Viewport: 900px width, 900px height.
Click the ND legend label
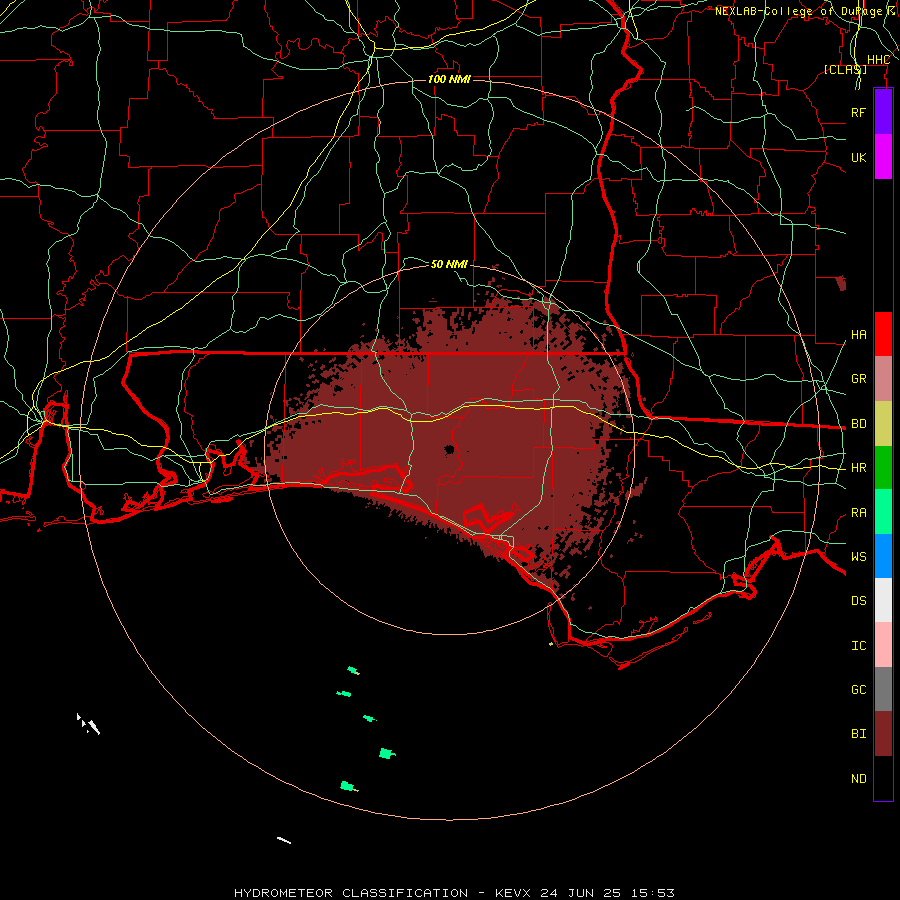point(858,778)
